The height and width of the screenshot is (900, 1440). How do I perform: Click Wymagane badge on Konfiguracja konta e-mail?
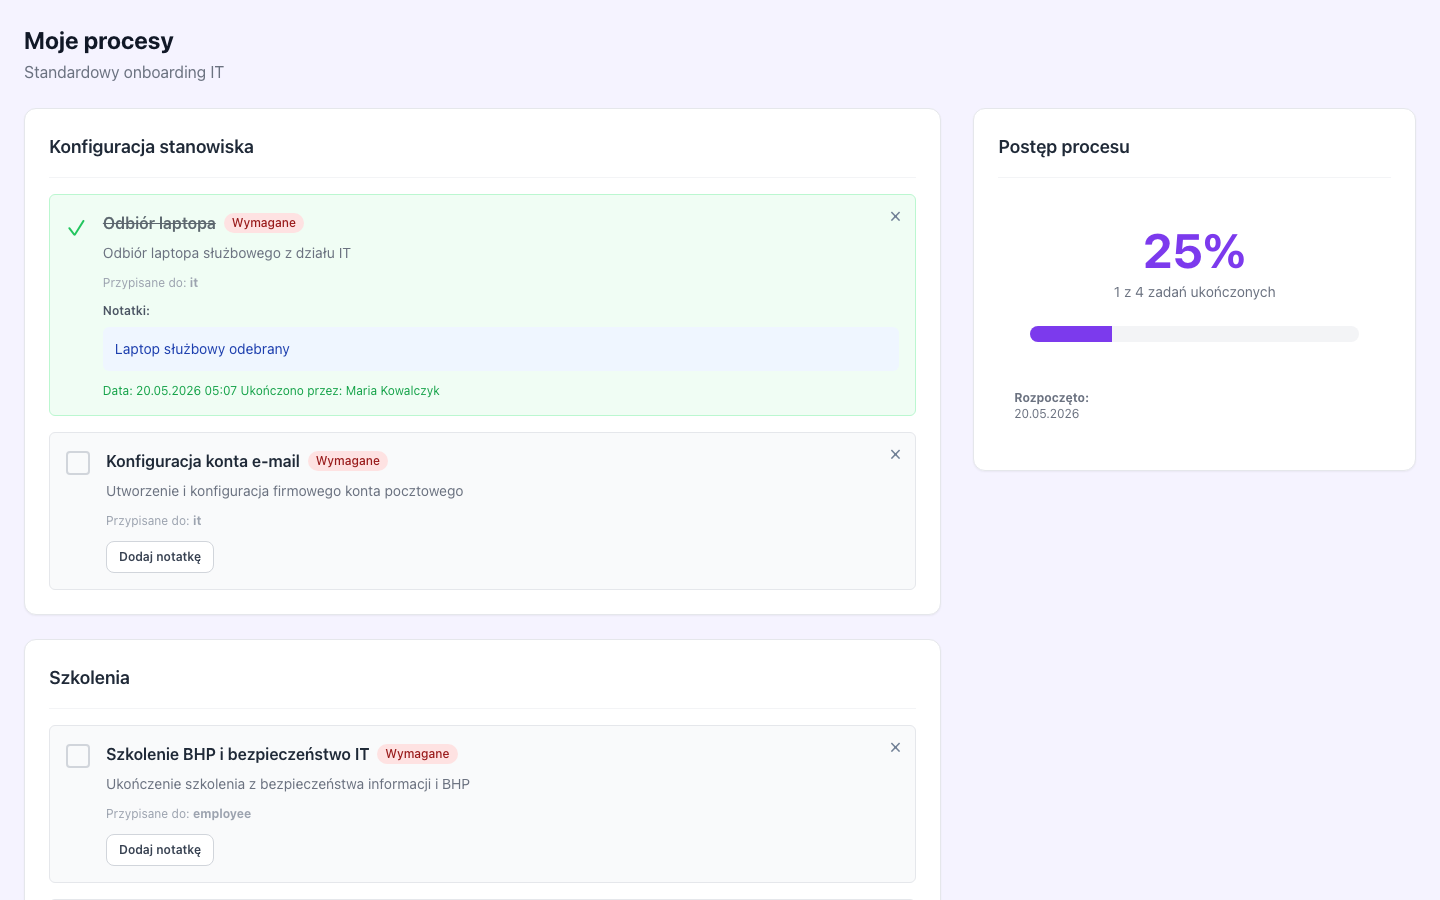348,461
